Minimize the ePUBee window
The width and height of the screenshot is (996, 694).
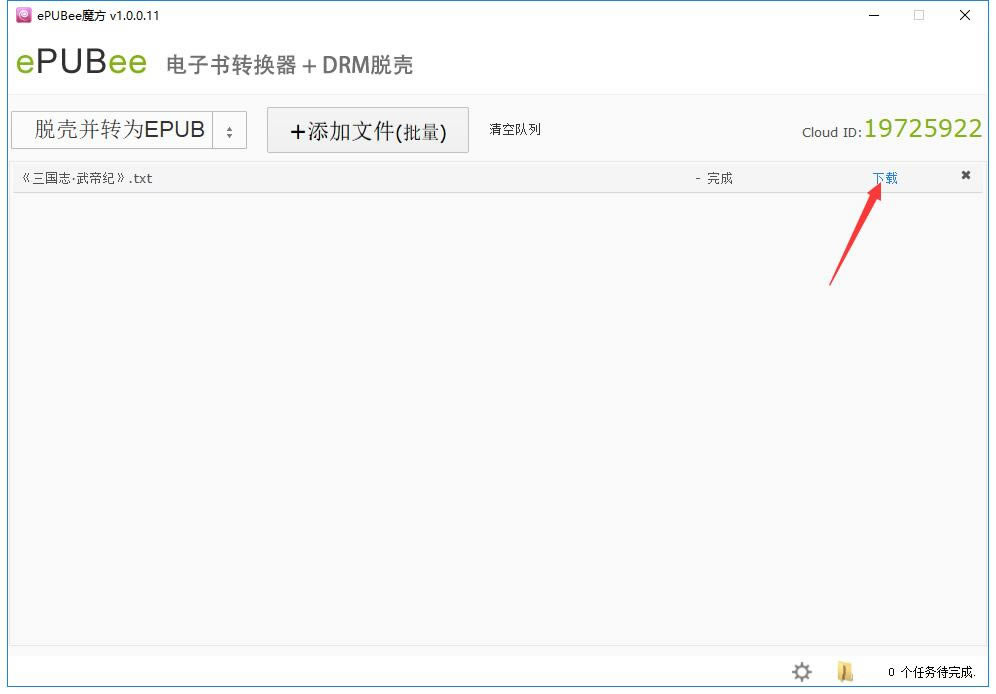click(872, 15)
